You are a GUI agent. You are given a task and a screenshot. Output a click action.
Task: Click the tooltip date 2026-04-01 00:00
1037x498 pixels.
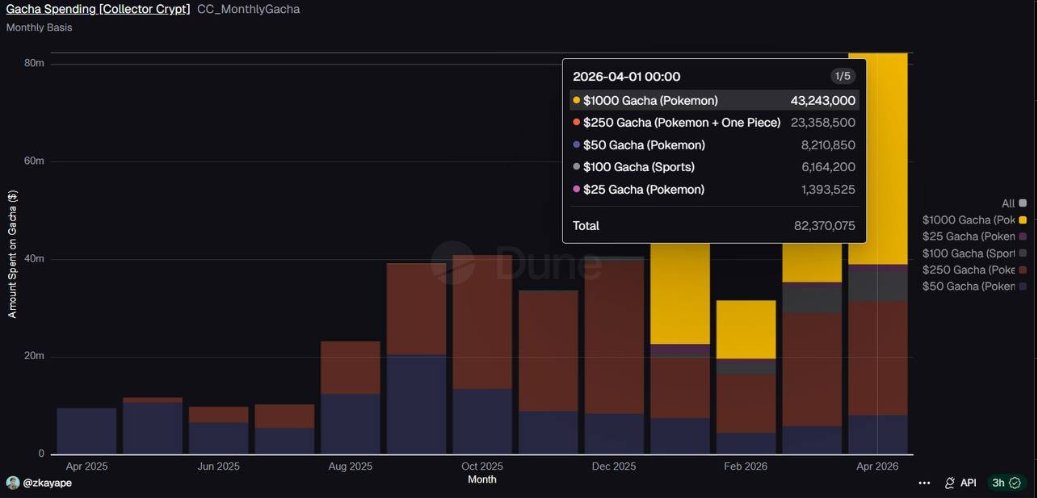[626, 77]
